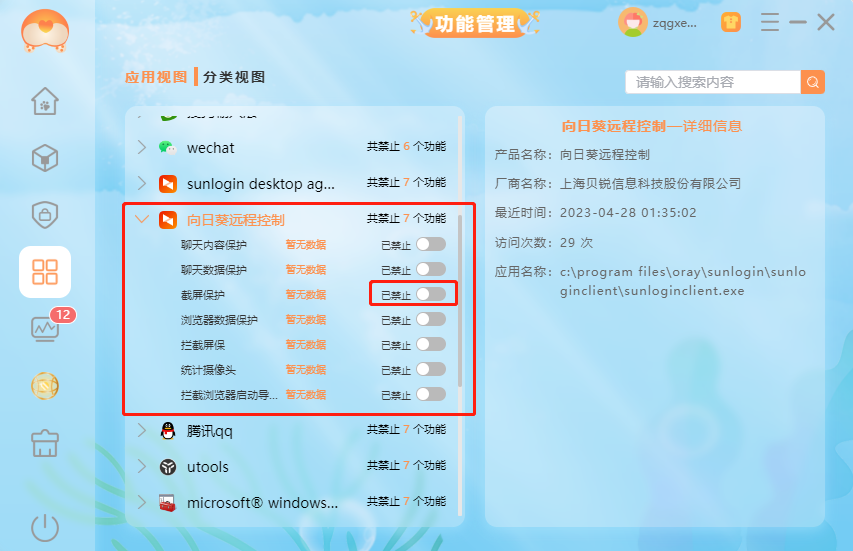Expand the sunlogin desktop agent chevron
Image resolution: width=853 pixels, height=551 pixels.
[142, 183]
